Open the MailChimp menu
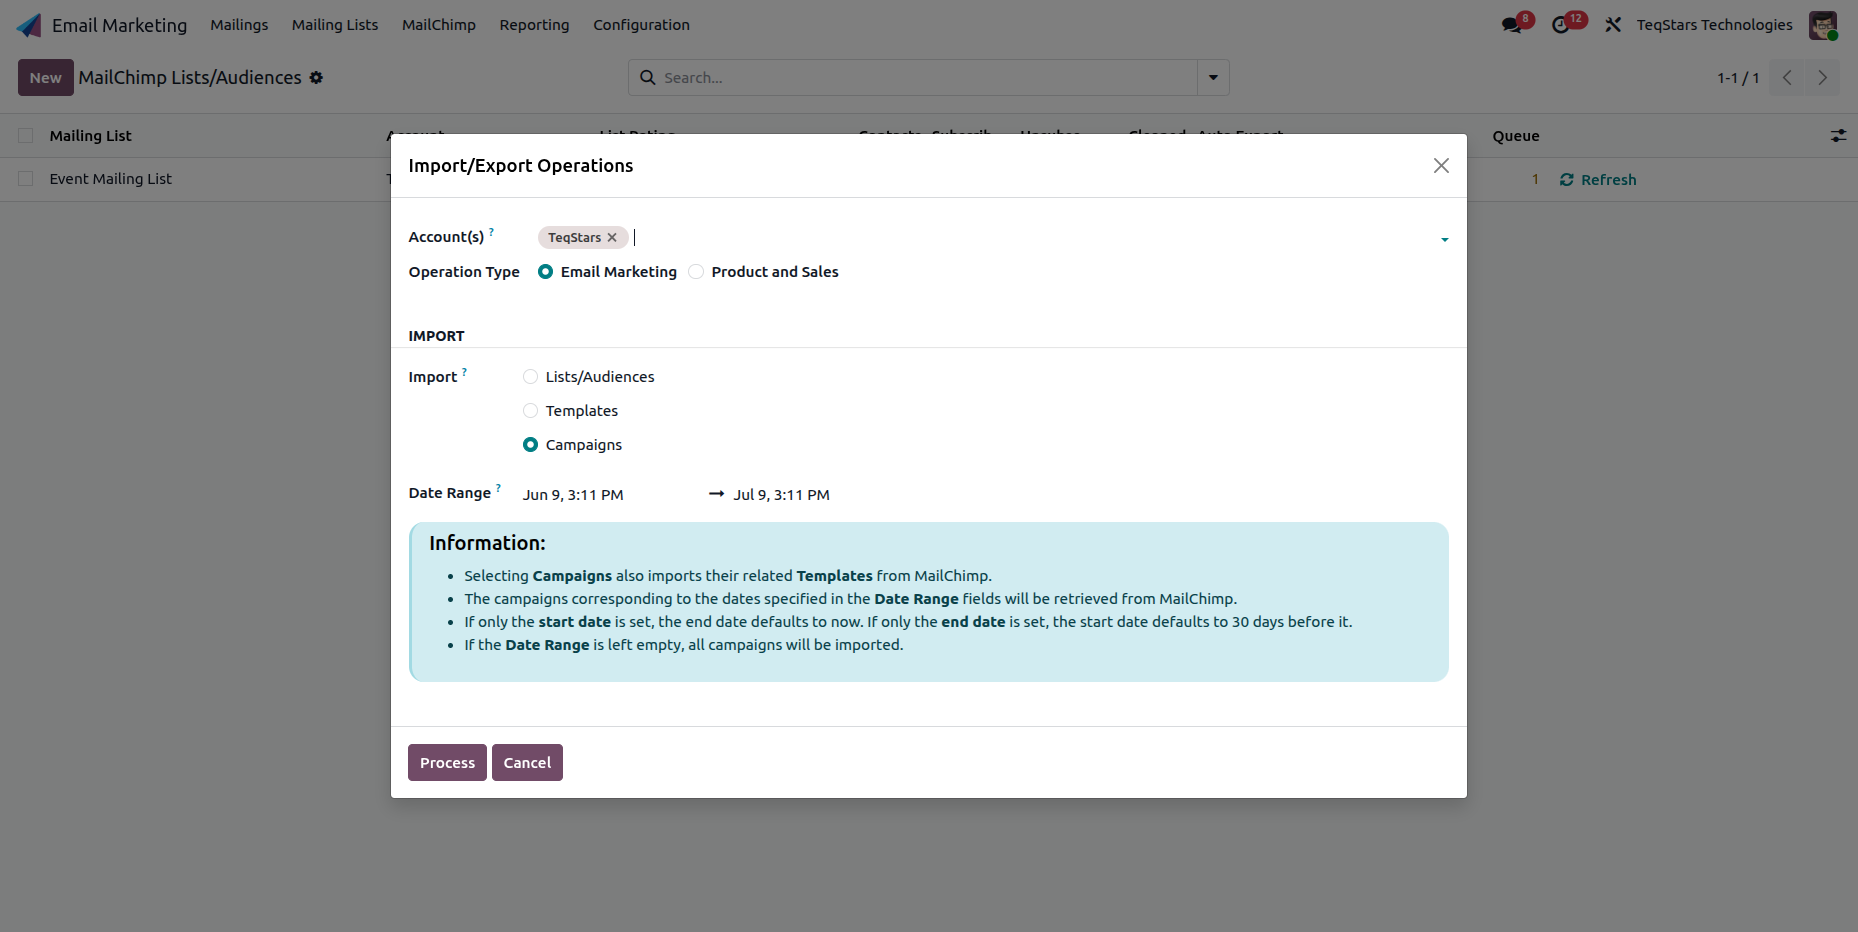1858x932 pixels. coord(439,25)
